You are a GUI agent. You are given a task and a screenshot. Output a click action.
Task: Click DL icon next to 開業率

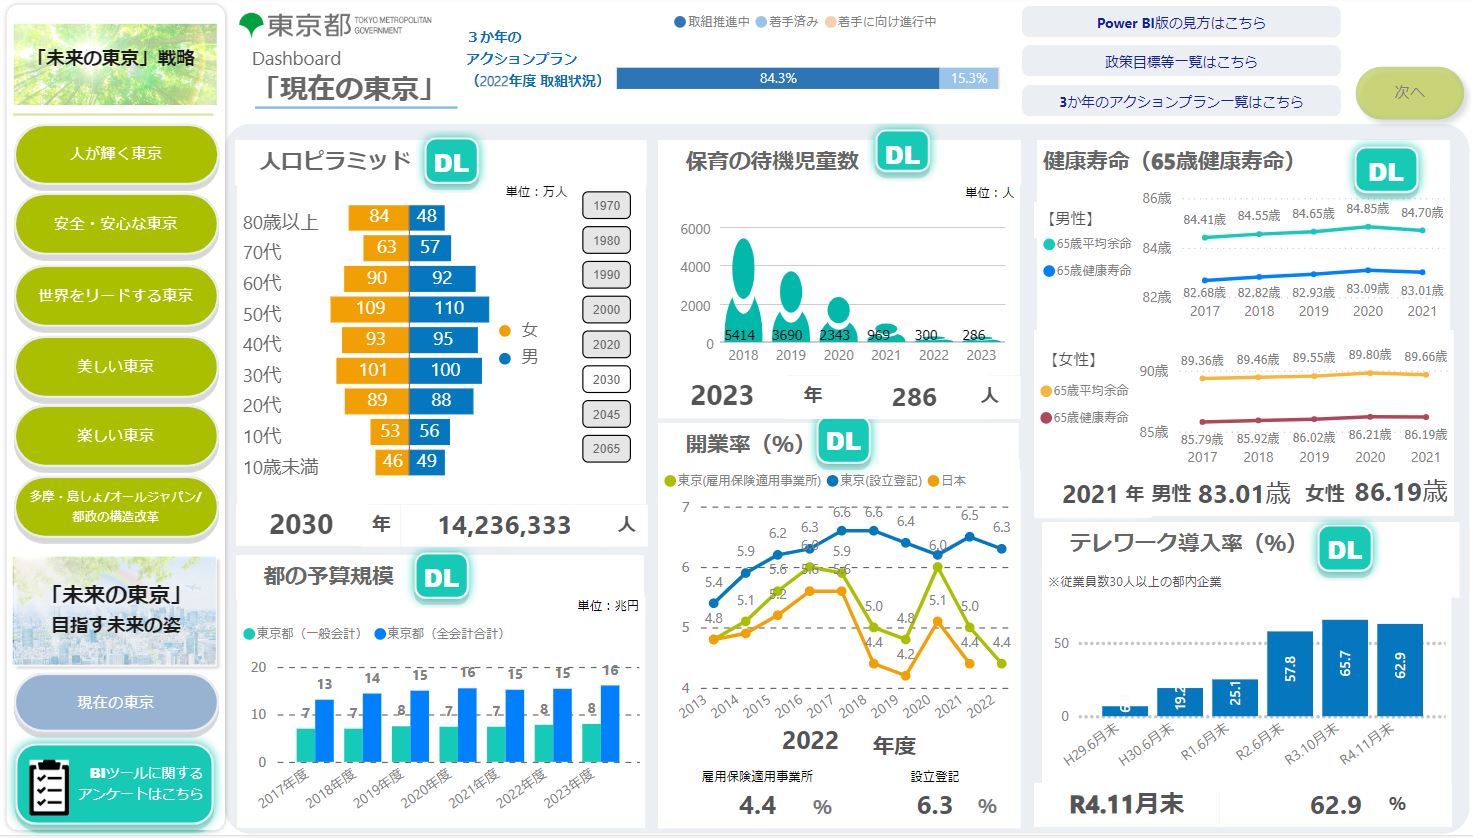tap(843, 442)
